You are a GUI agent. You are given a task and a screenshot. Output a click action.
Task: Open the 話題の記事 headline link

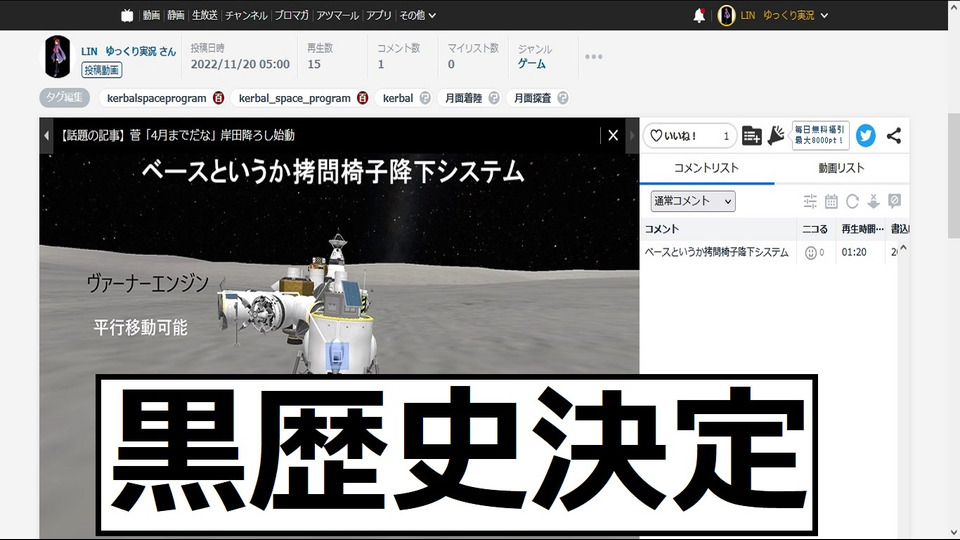tap(177, 135)
